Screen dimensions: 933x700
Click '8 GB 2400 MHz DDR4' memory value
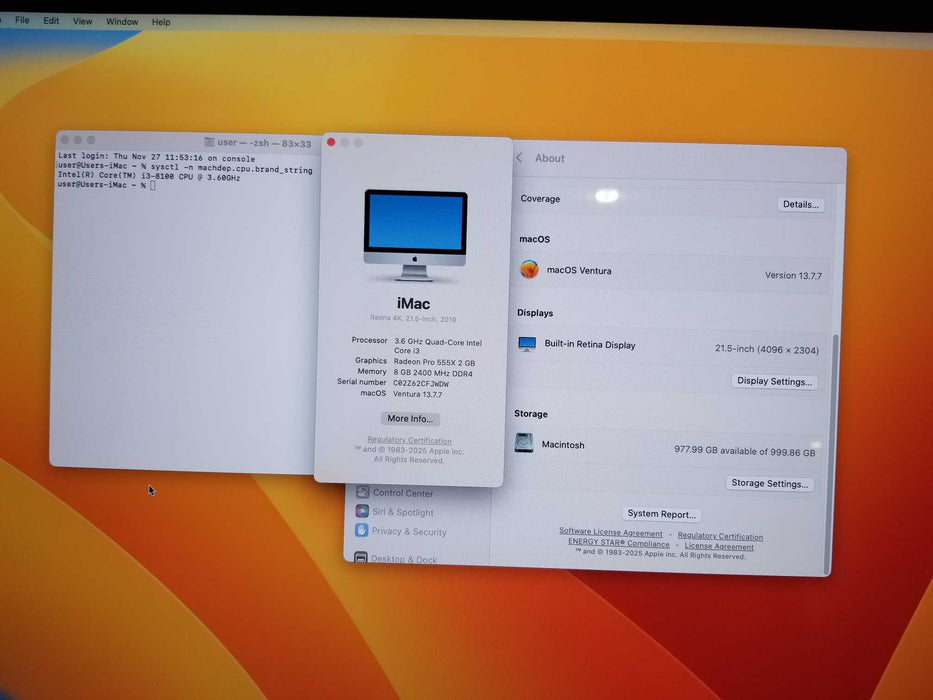point(433,373)
